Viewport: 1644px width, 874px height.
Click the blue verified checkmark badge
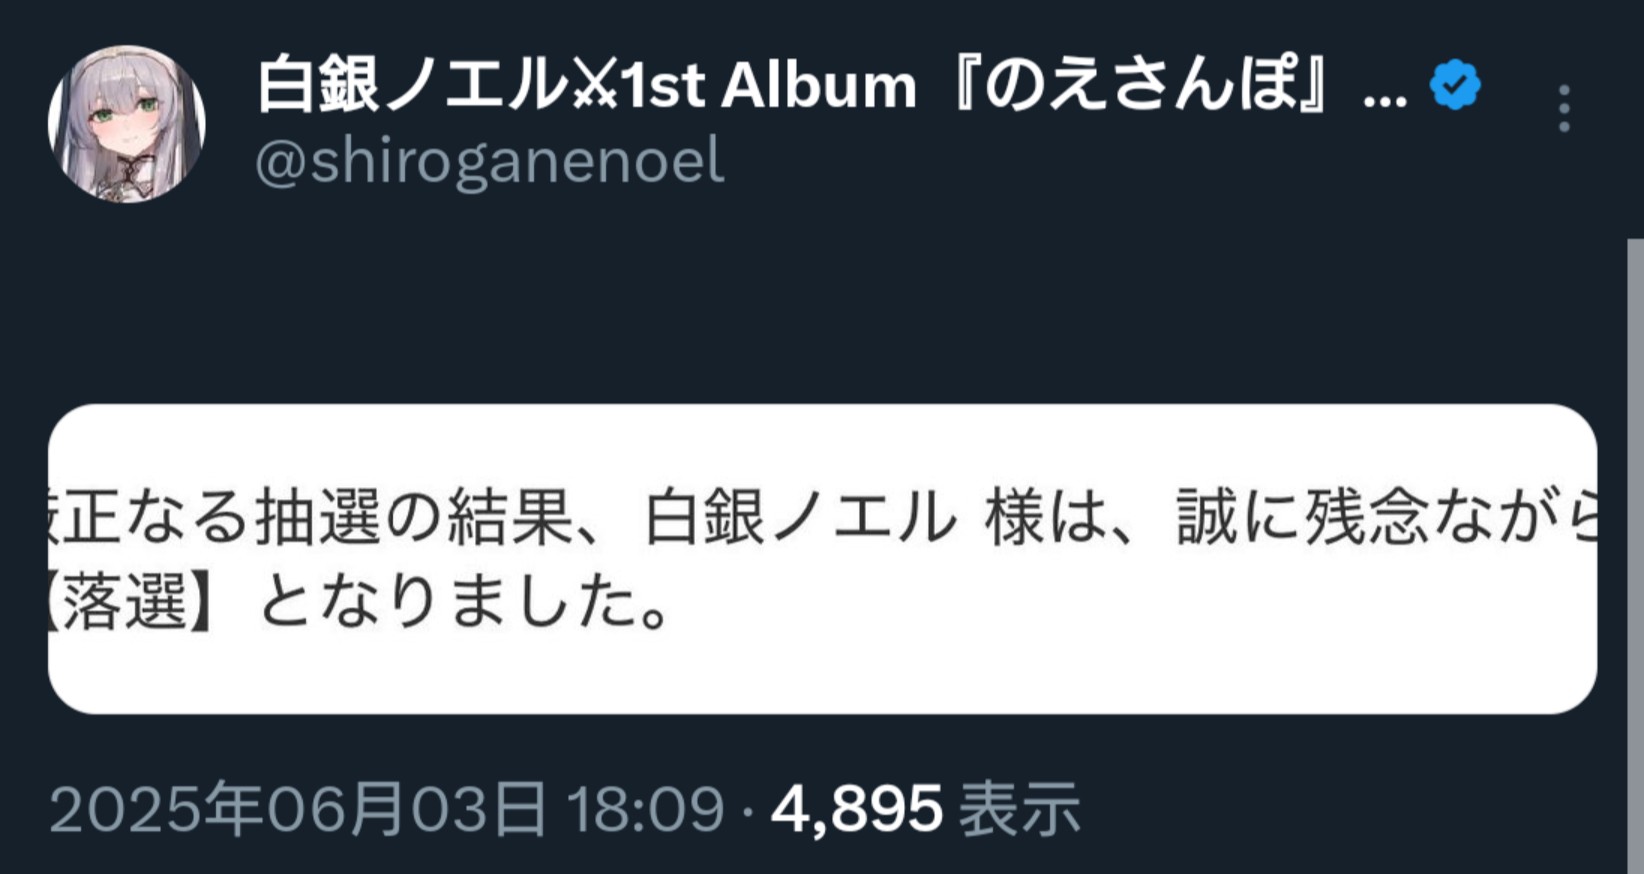point(1455,85)
